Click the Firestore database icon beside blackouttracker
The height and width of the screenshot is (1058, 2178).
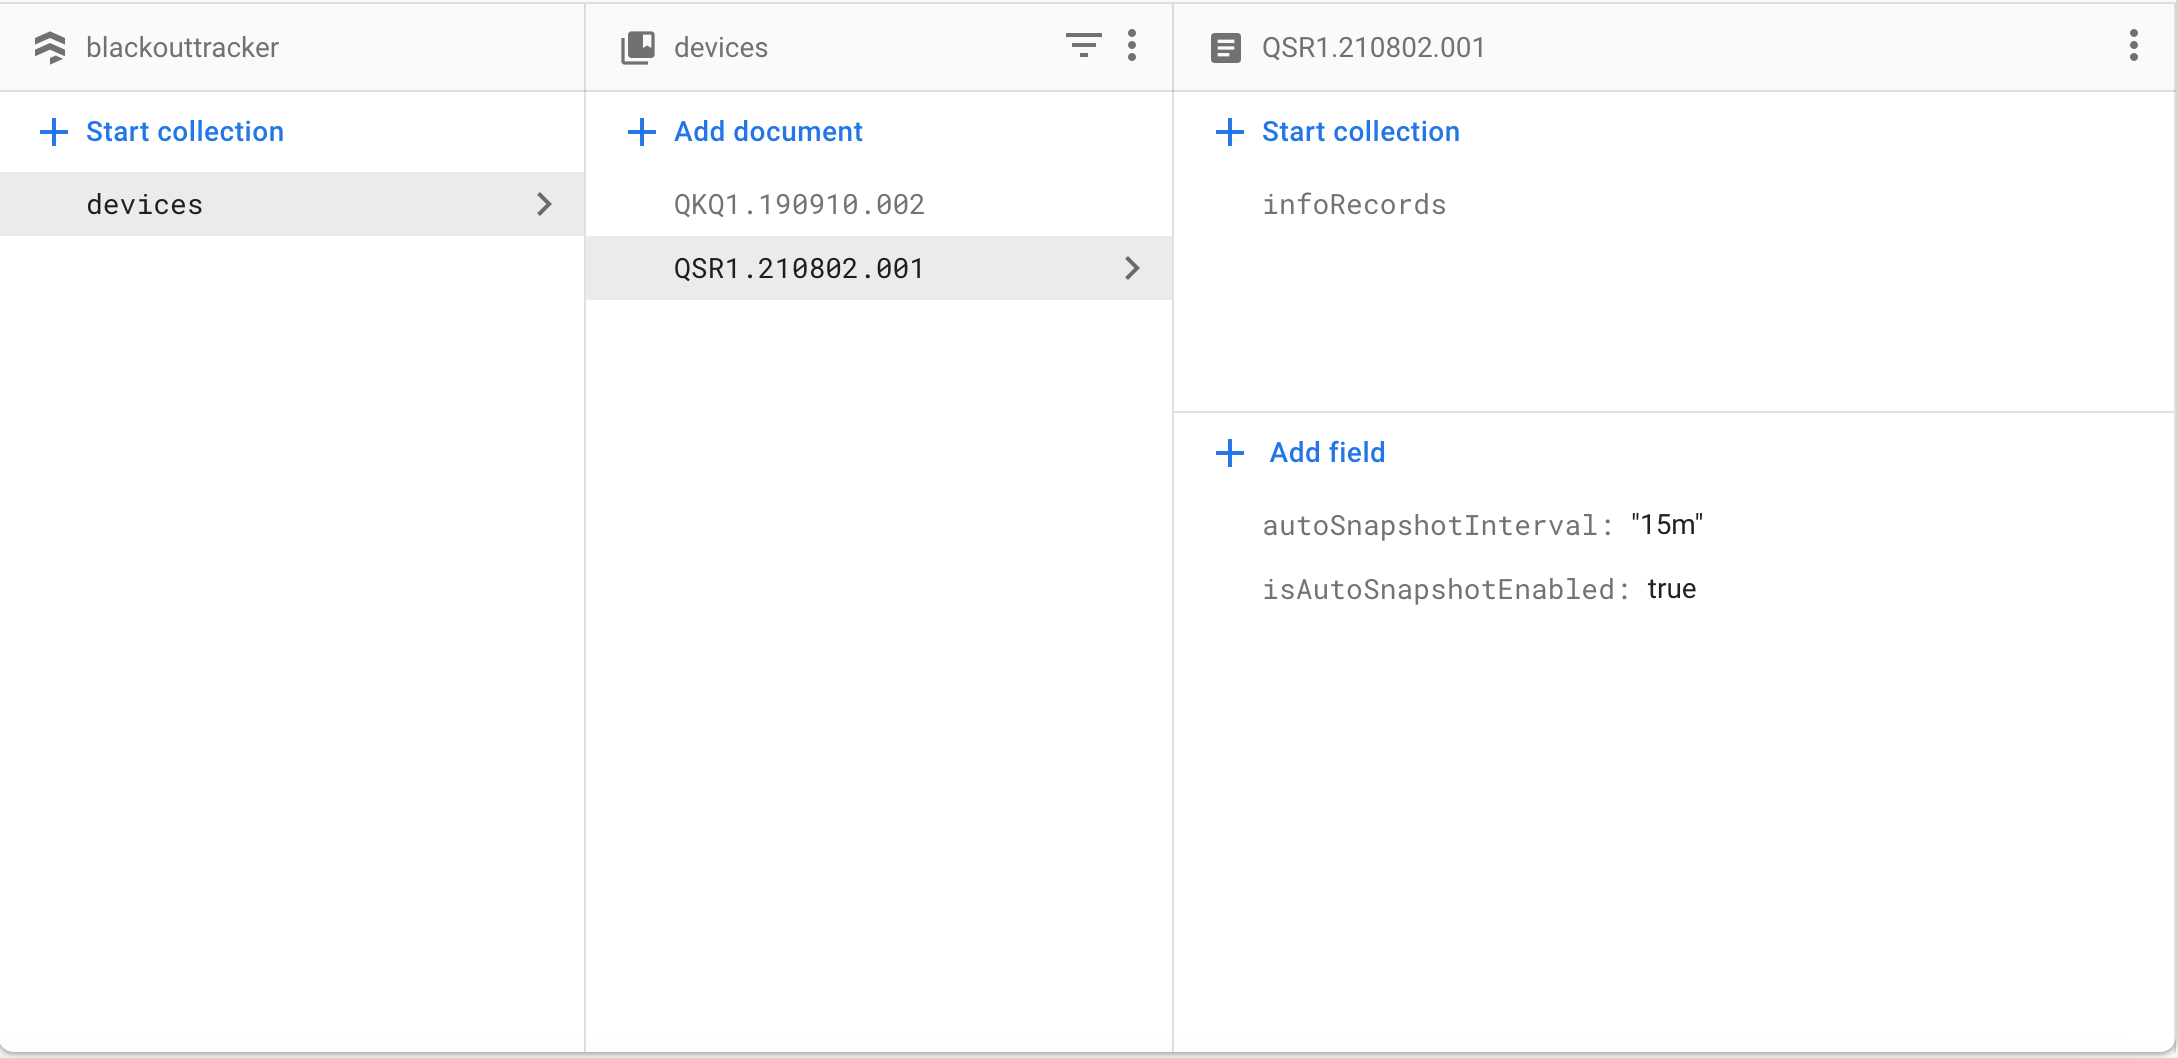click(52, 47)
